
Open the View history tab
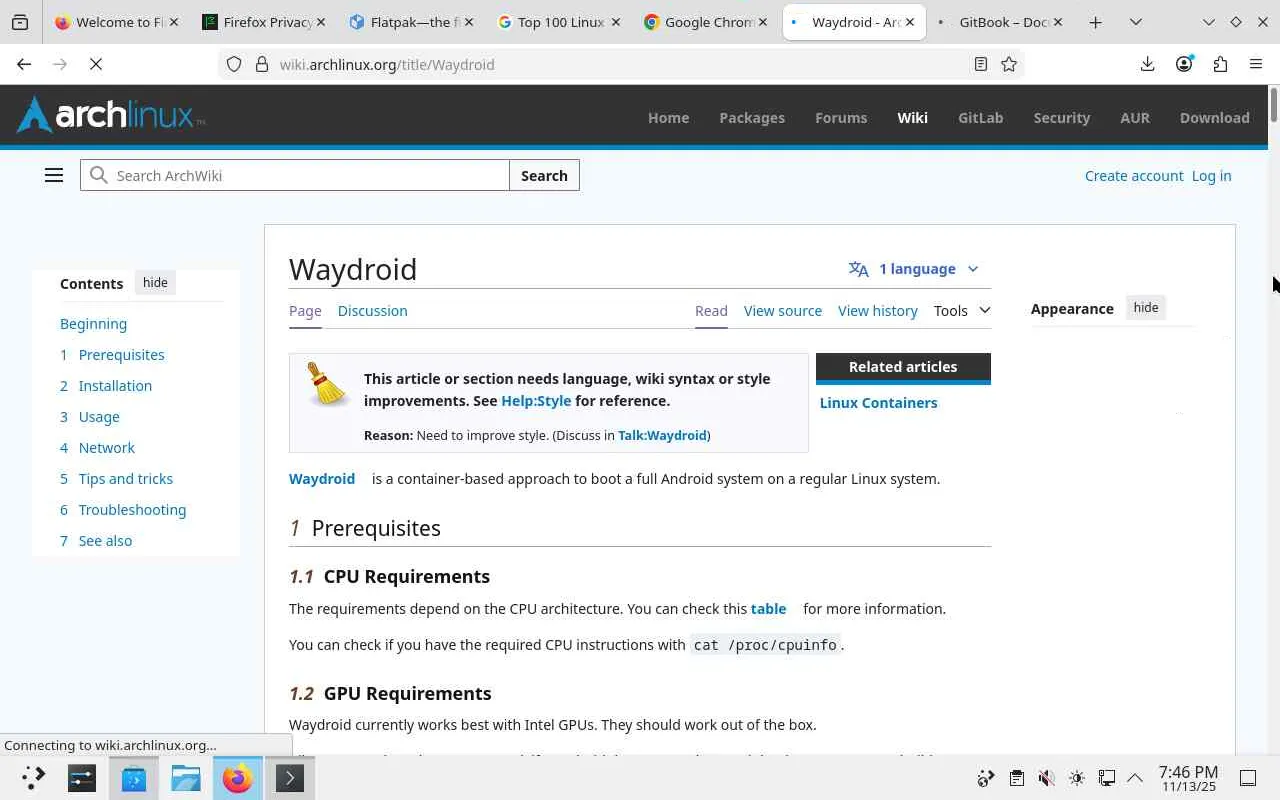878,311
